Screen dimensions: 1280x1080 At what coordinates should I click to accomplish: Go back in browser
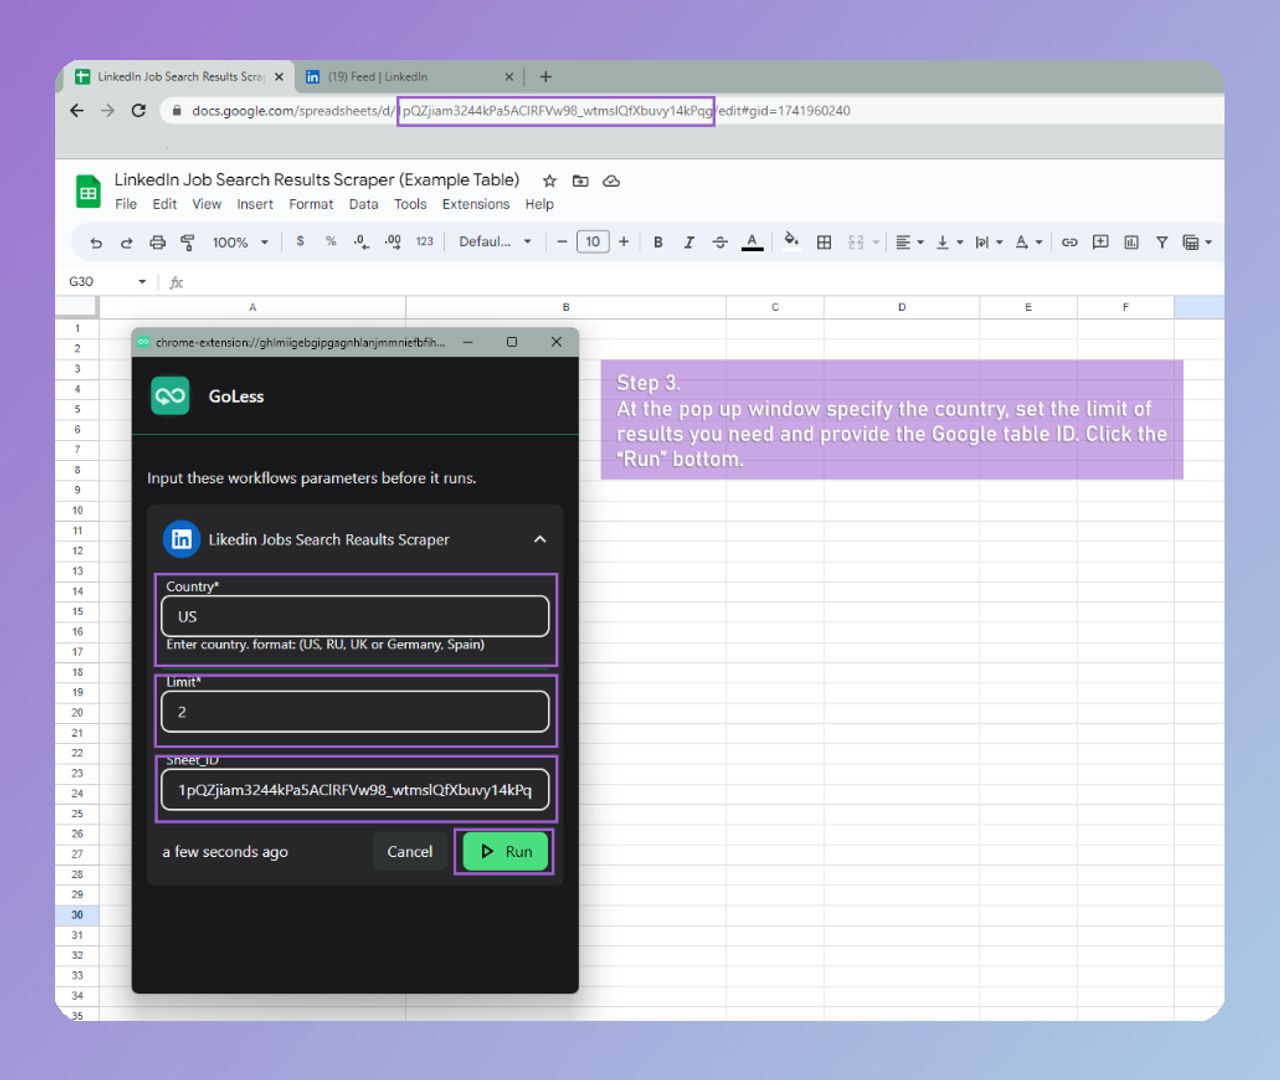tap(77, 111)
